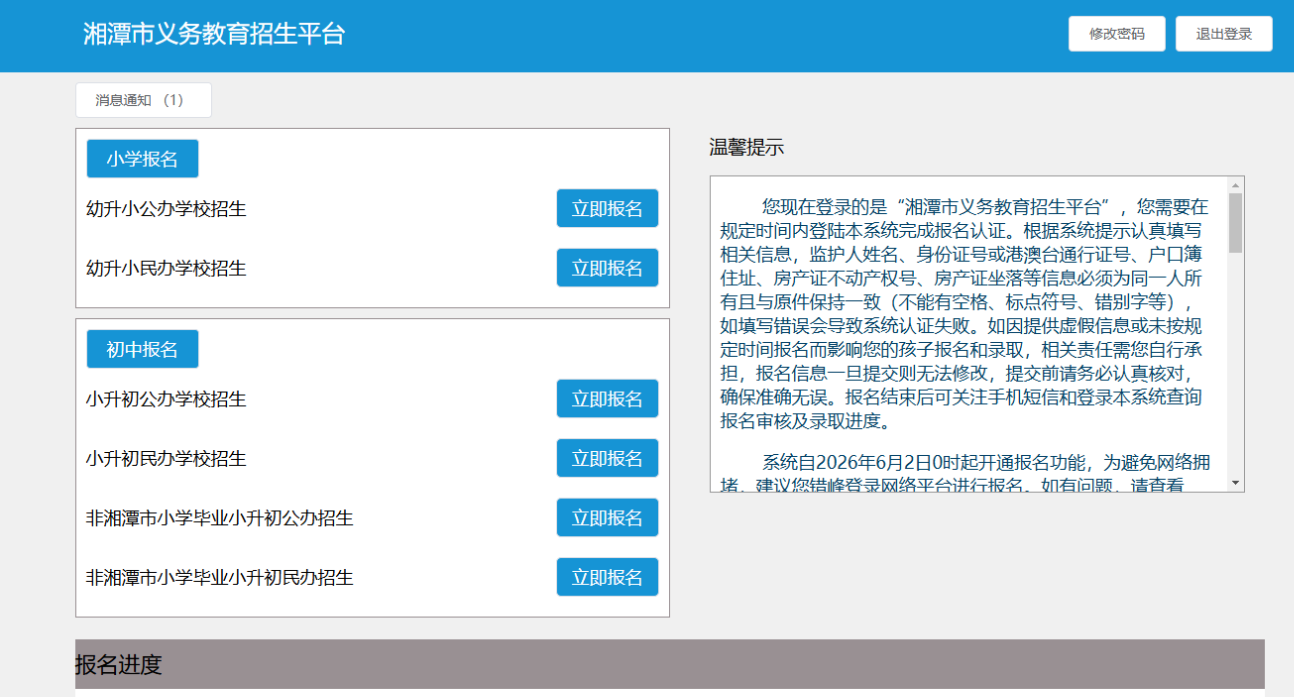Click the scroll-up arrow in 温馨提示 box
Screen dimensions: 1294x697
click(x=1236, y=185)
